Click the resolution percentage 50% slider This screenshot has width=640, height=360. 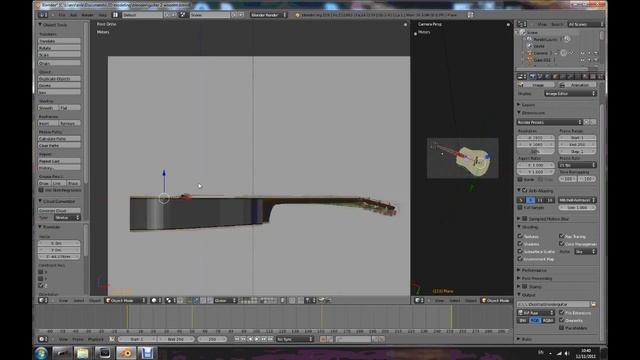pyautogui.click(x=536, y=151)
